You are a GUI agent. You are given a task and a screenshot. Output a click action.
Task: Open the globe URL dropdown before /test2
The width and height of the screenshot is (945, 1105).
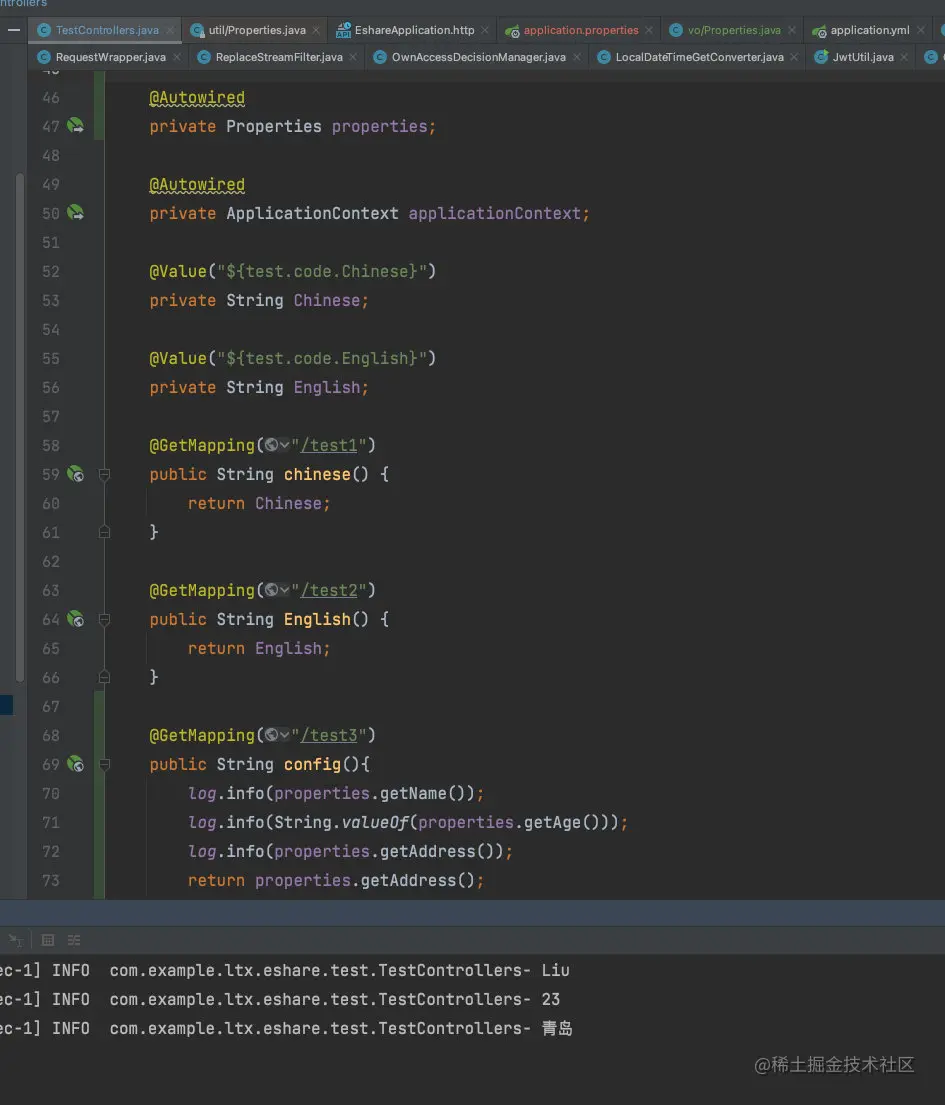(x=277, y=590)
